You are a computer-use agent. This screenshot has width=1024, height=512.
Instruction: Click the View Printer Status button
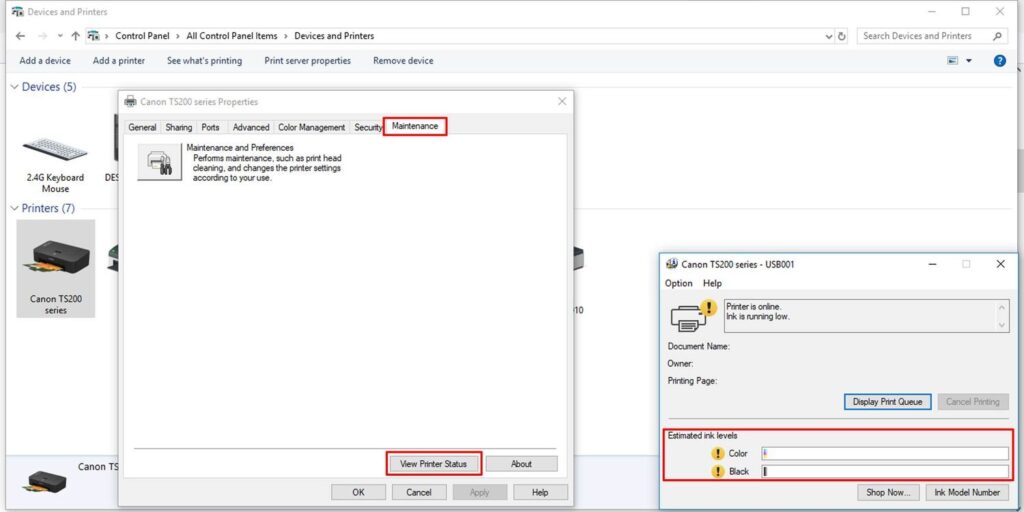point(434,464)
